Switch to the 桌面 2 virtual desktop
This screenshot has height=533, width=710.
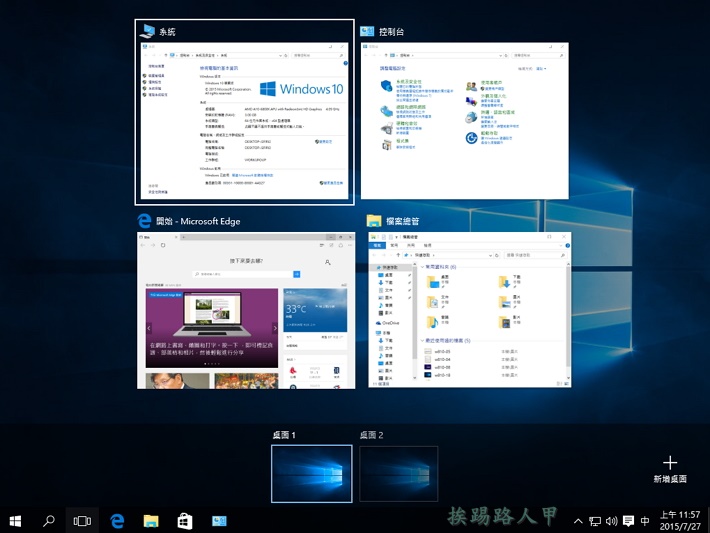click(x=398, y=474)
